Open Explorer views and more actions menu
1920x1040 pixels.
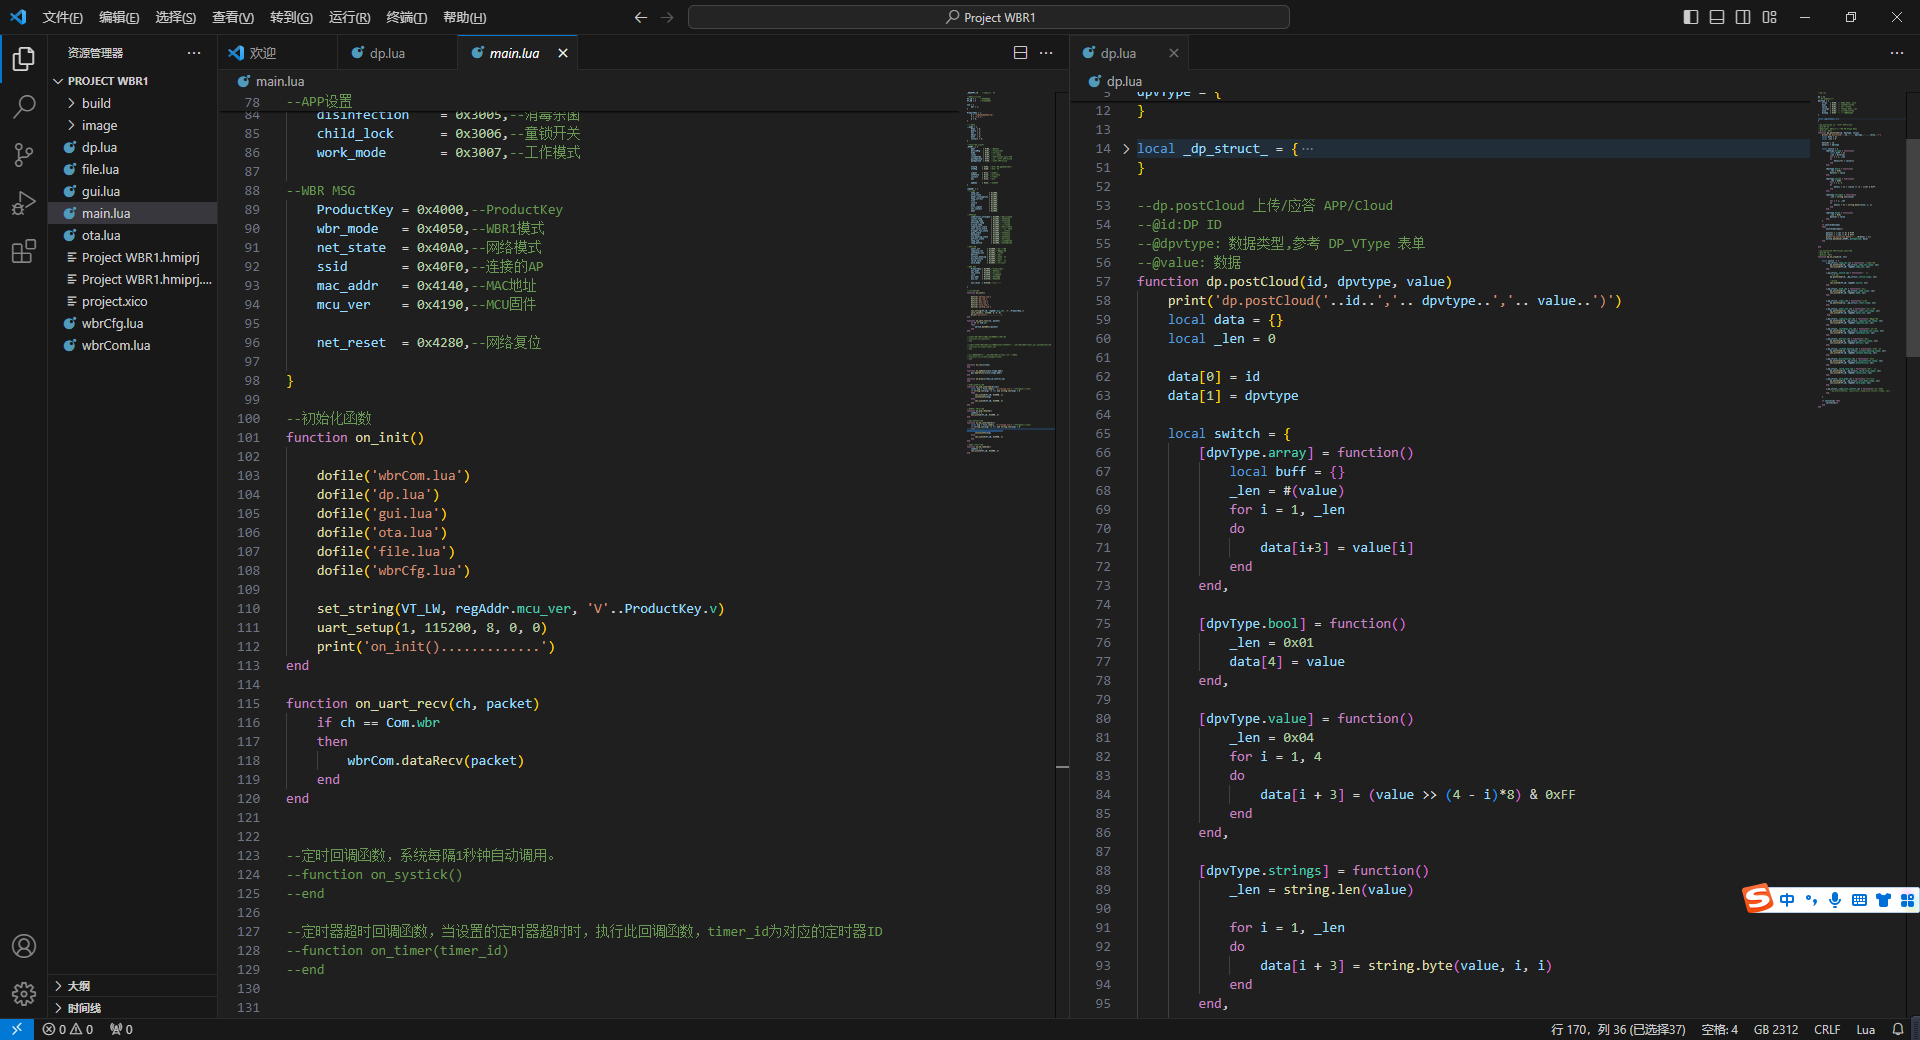pyautogui.click(x=194, y=53)
